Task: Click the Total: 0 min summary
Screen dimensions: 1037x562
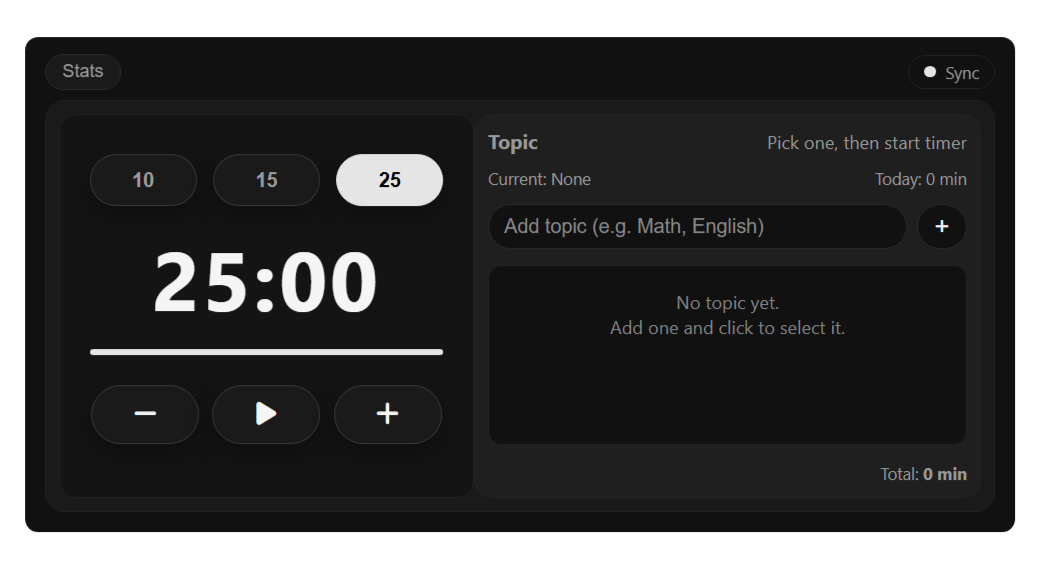Action: coord(923,474)
